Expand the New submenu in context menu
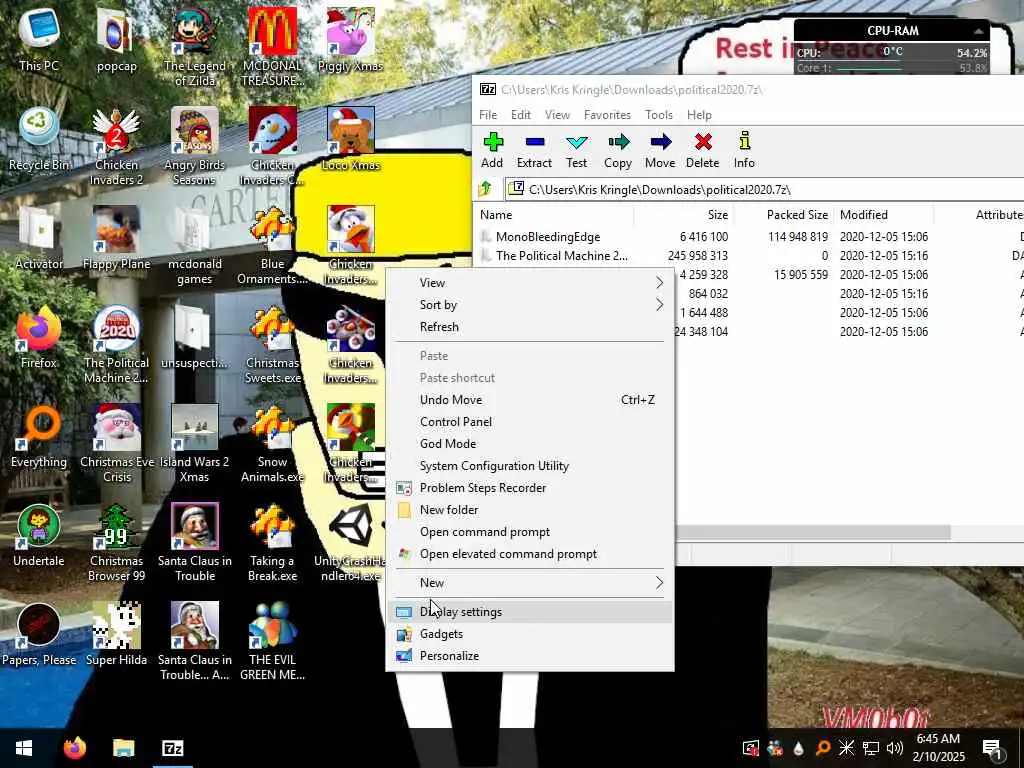1024x768 pixels. click(x=530, y=583)
